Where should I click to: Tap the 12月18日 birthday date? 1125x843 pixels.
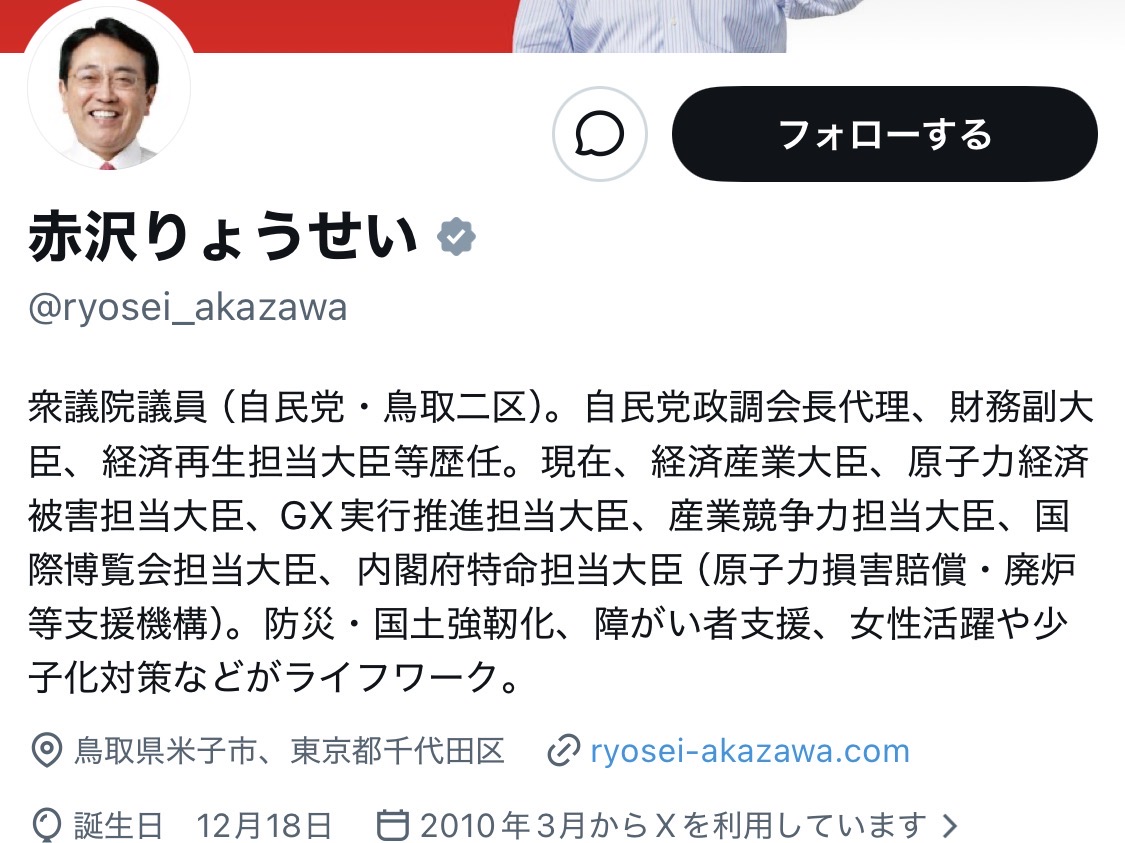[x=264, y=826]
